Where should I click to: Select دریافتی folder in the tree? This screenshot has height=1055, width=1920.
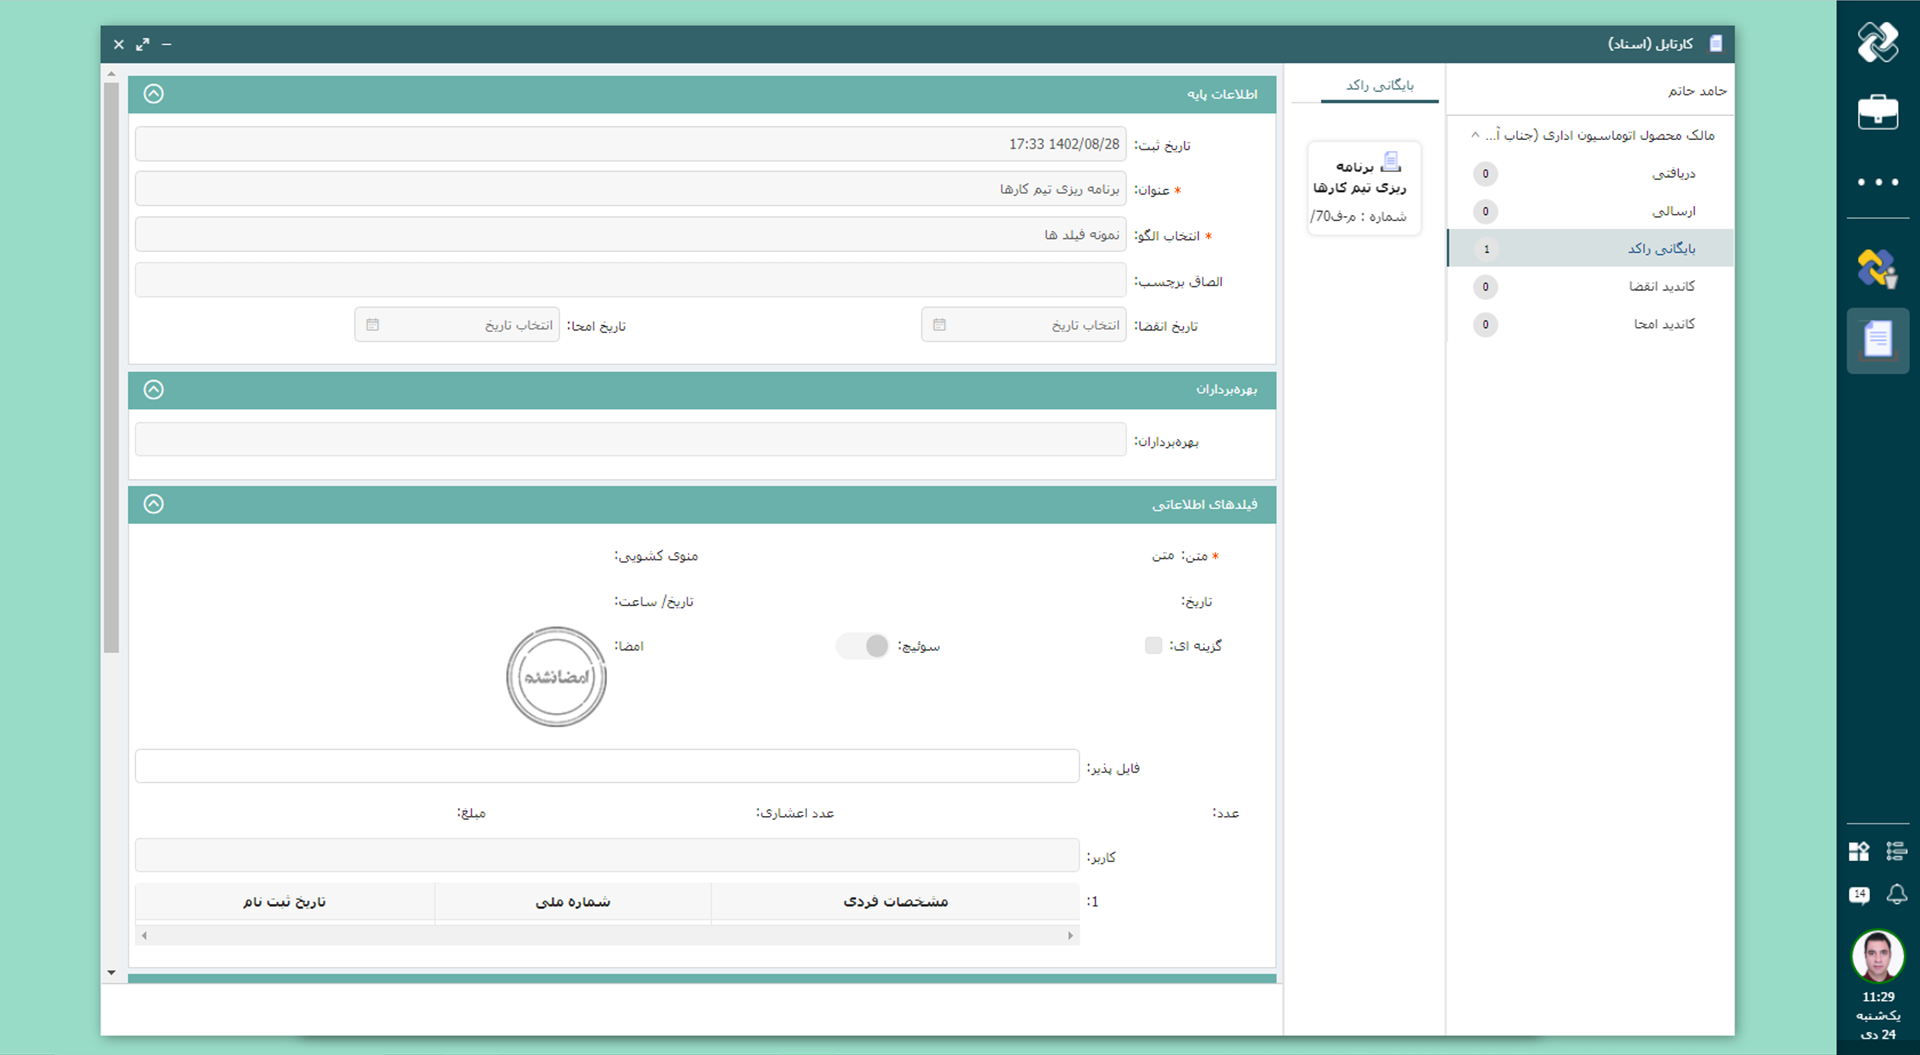(1672, 174)
